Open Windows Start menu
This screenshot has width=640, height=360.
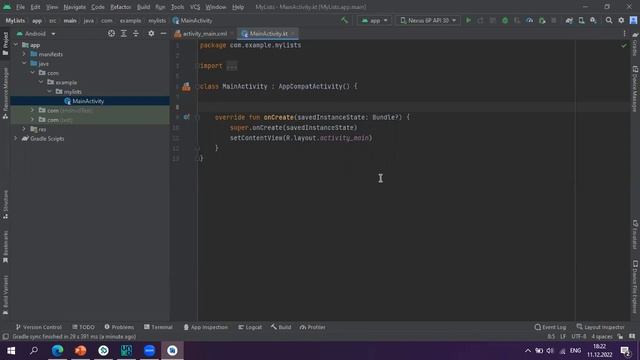click(x=11, y=351)
